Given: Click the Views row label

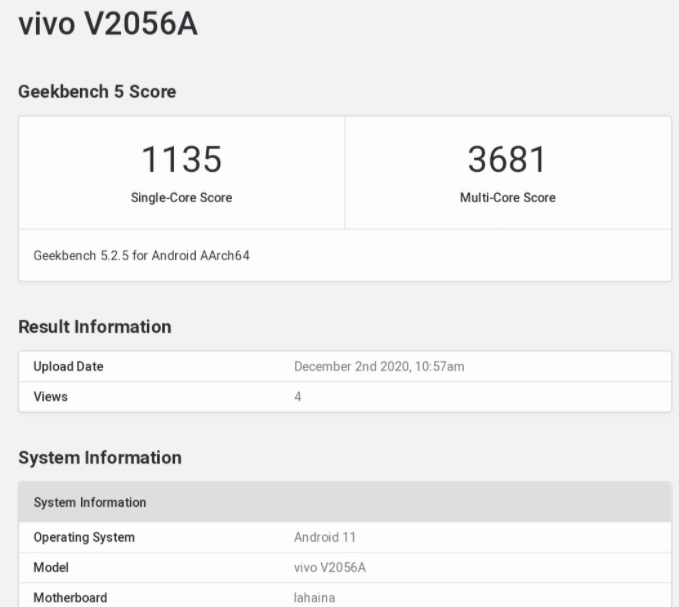Looking at the screenshot, I should pyautogui.click(x=50, y=397).
